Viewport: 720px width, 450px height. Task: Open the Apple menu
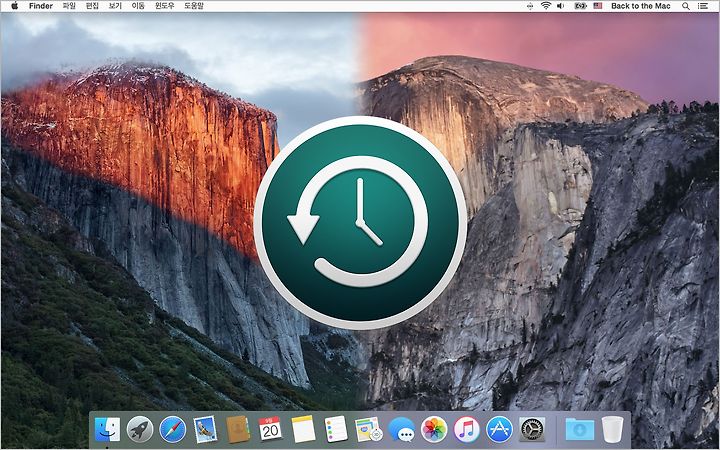point(14,6)
